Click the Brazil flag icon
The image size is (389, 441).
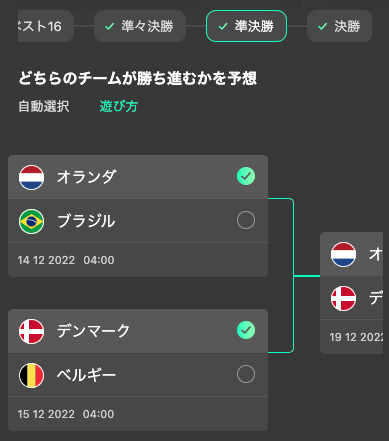pyautogui.click(x=31, y=221)
